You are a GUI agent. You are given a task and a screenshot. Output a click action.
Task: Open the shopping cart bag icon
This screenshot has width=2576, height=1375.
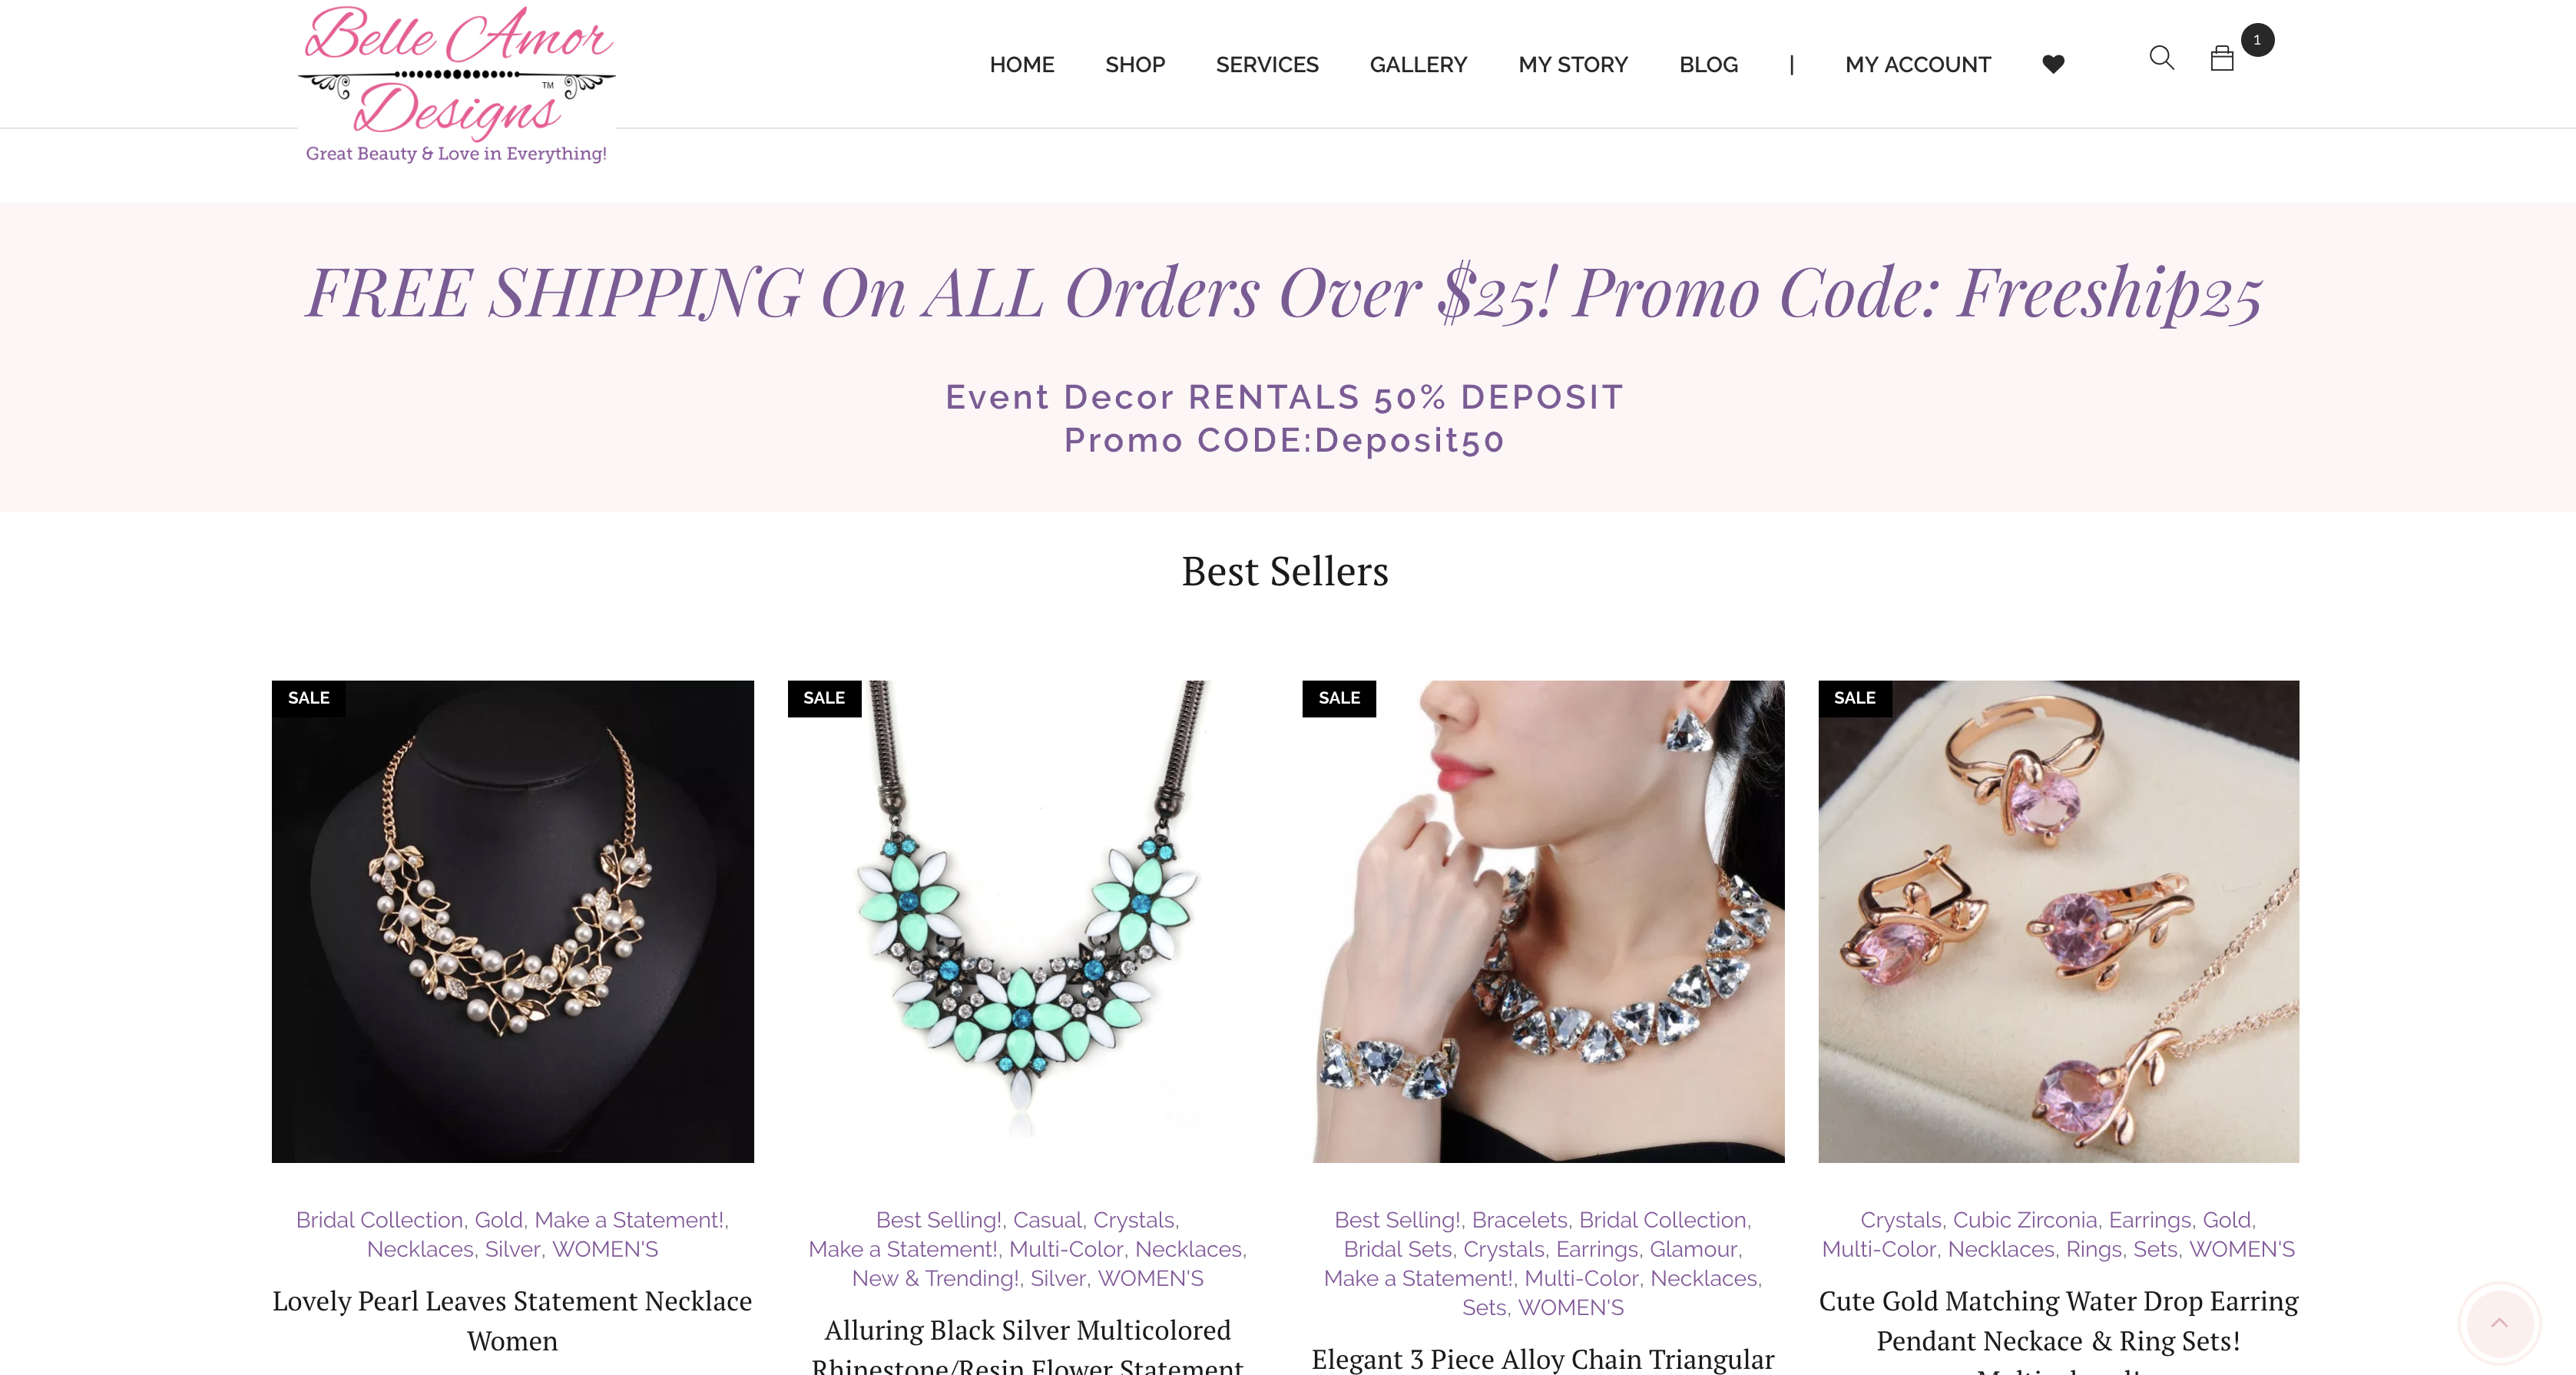(x=2221, y=59)
